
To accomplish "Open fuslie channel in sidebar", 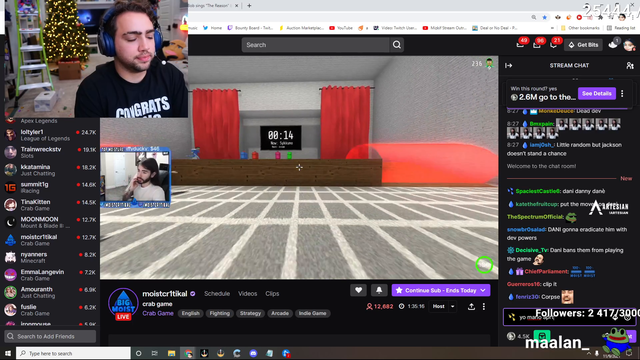I will 50,310.
